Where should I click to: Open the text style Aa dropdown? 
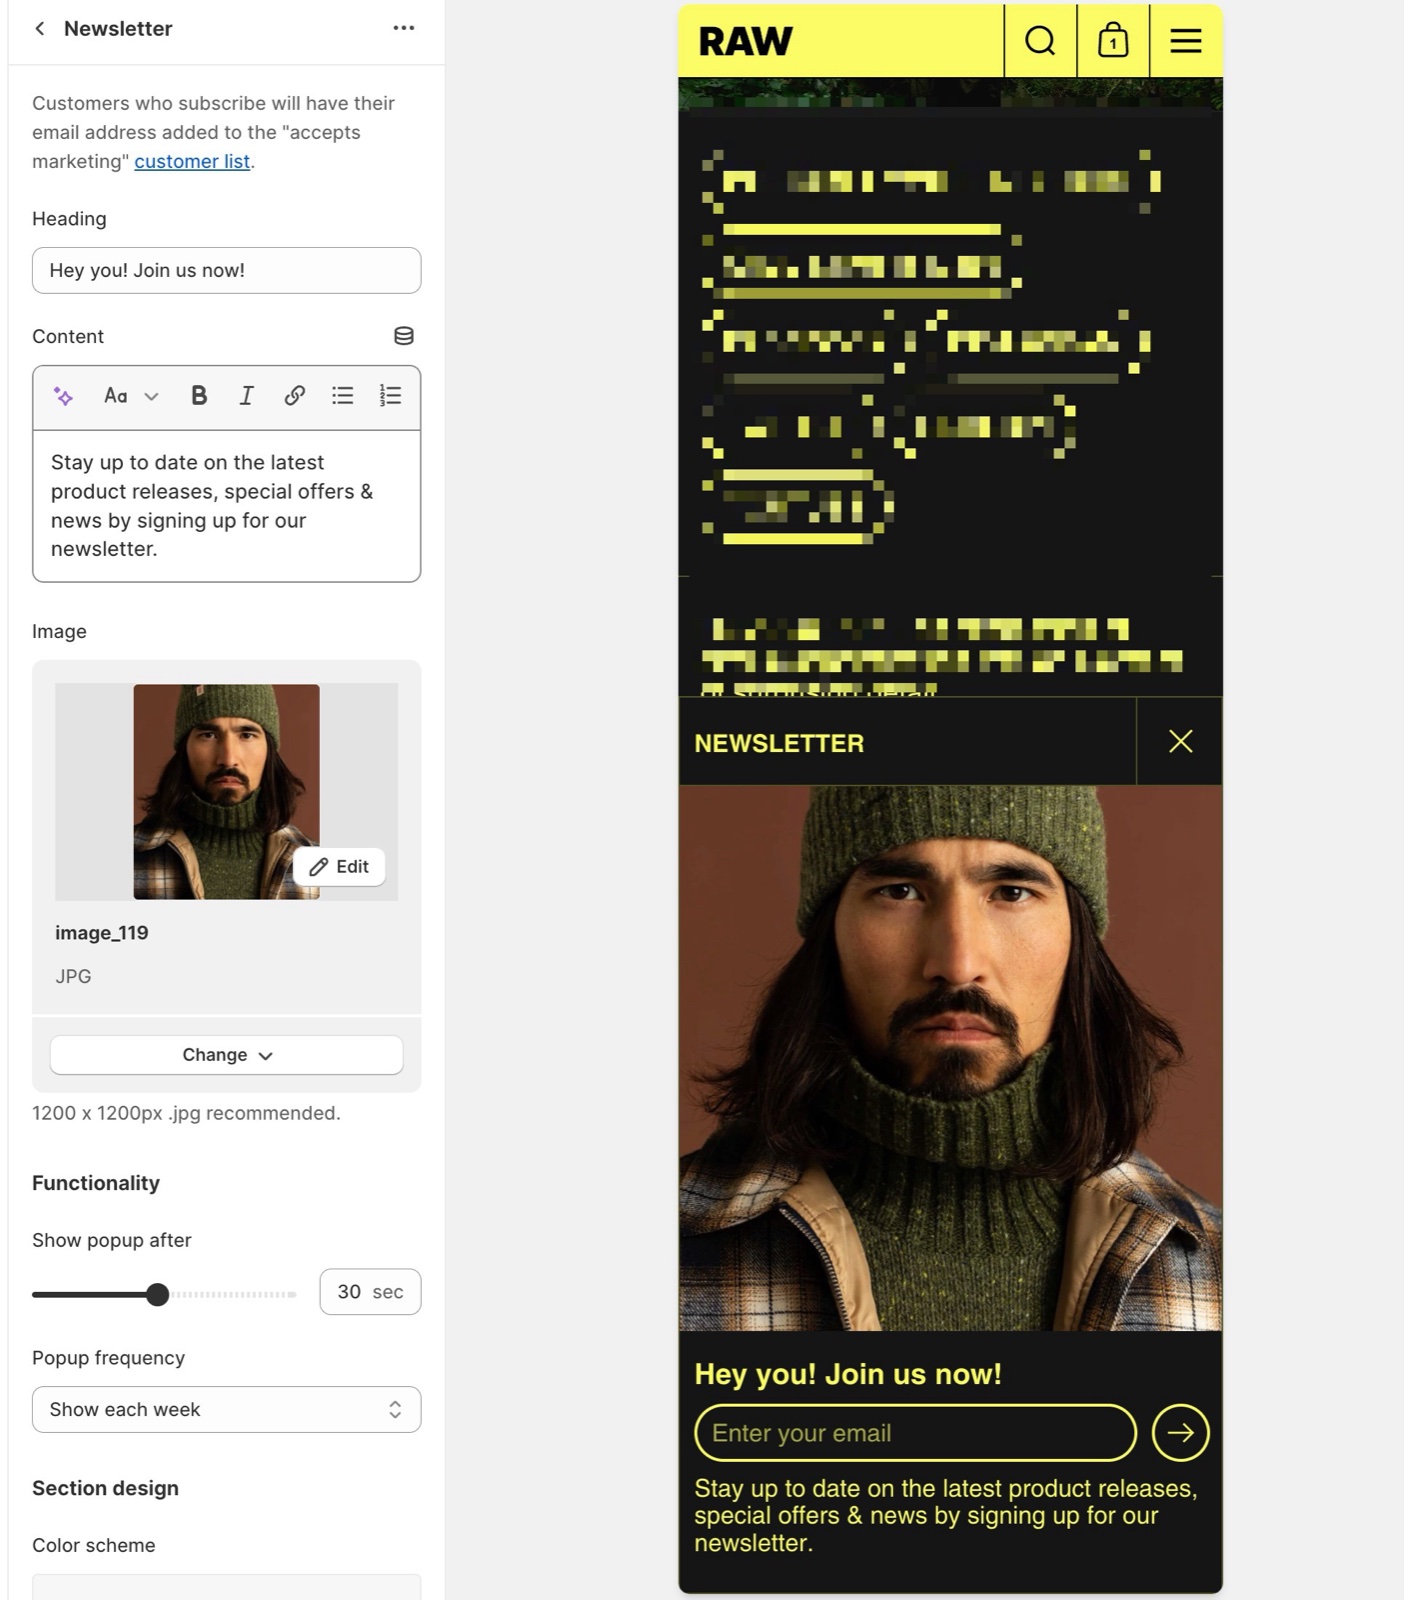pyautogui.click(x=131, y=396)
